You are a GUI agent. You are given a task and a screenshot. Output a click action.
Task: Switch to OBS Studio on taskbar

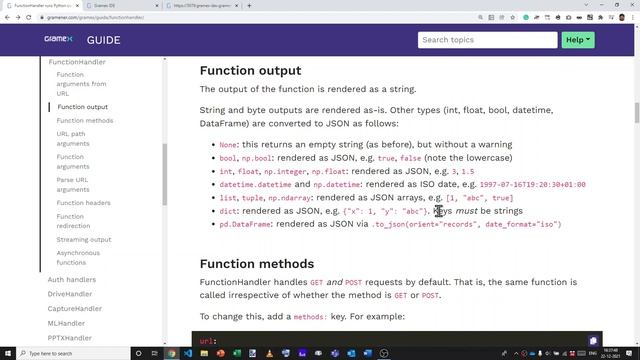(x=384, y=353)
